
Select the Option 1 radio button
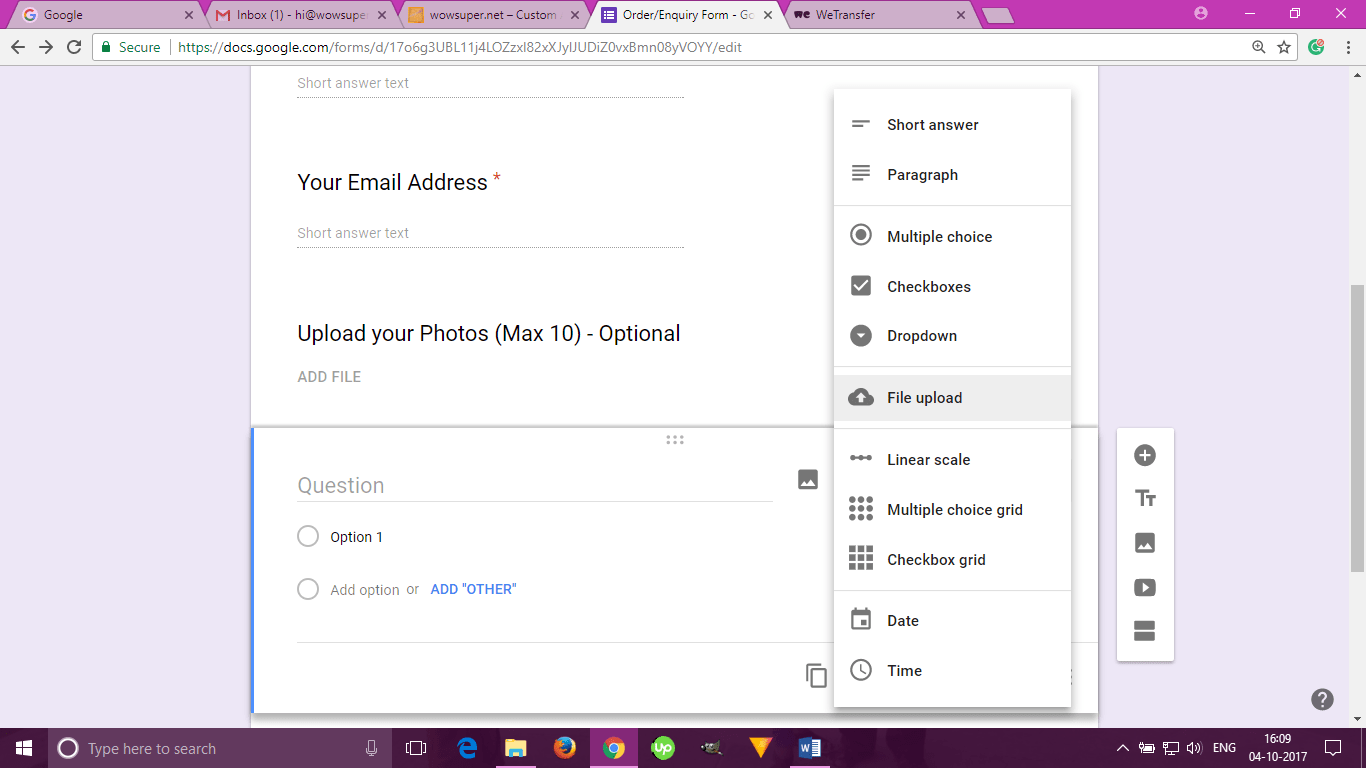click(308, 536)
